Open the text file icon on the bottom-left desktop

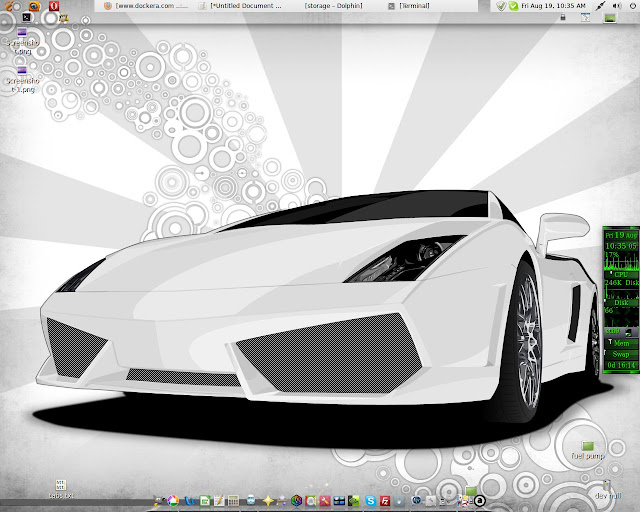click(61, 489)
